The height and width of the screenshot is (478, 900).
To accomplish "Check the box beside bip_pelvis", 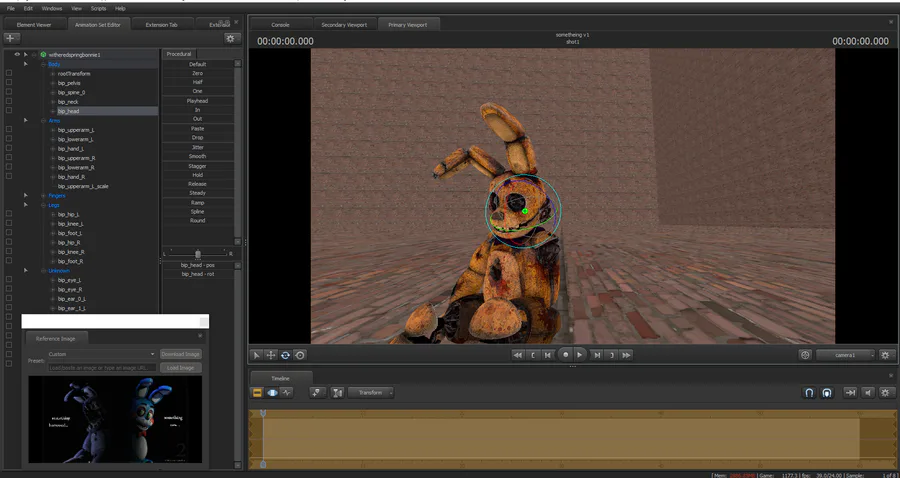I will [9, 82].
